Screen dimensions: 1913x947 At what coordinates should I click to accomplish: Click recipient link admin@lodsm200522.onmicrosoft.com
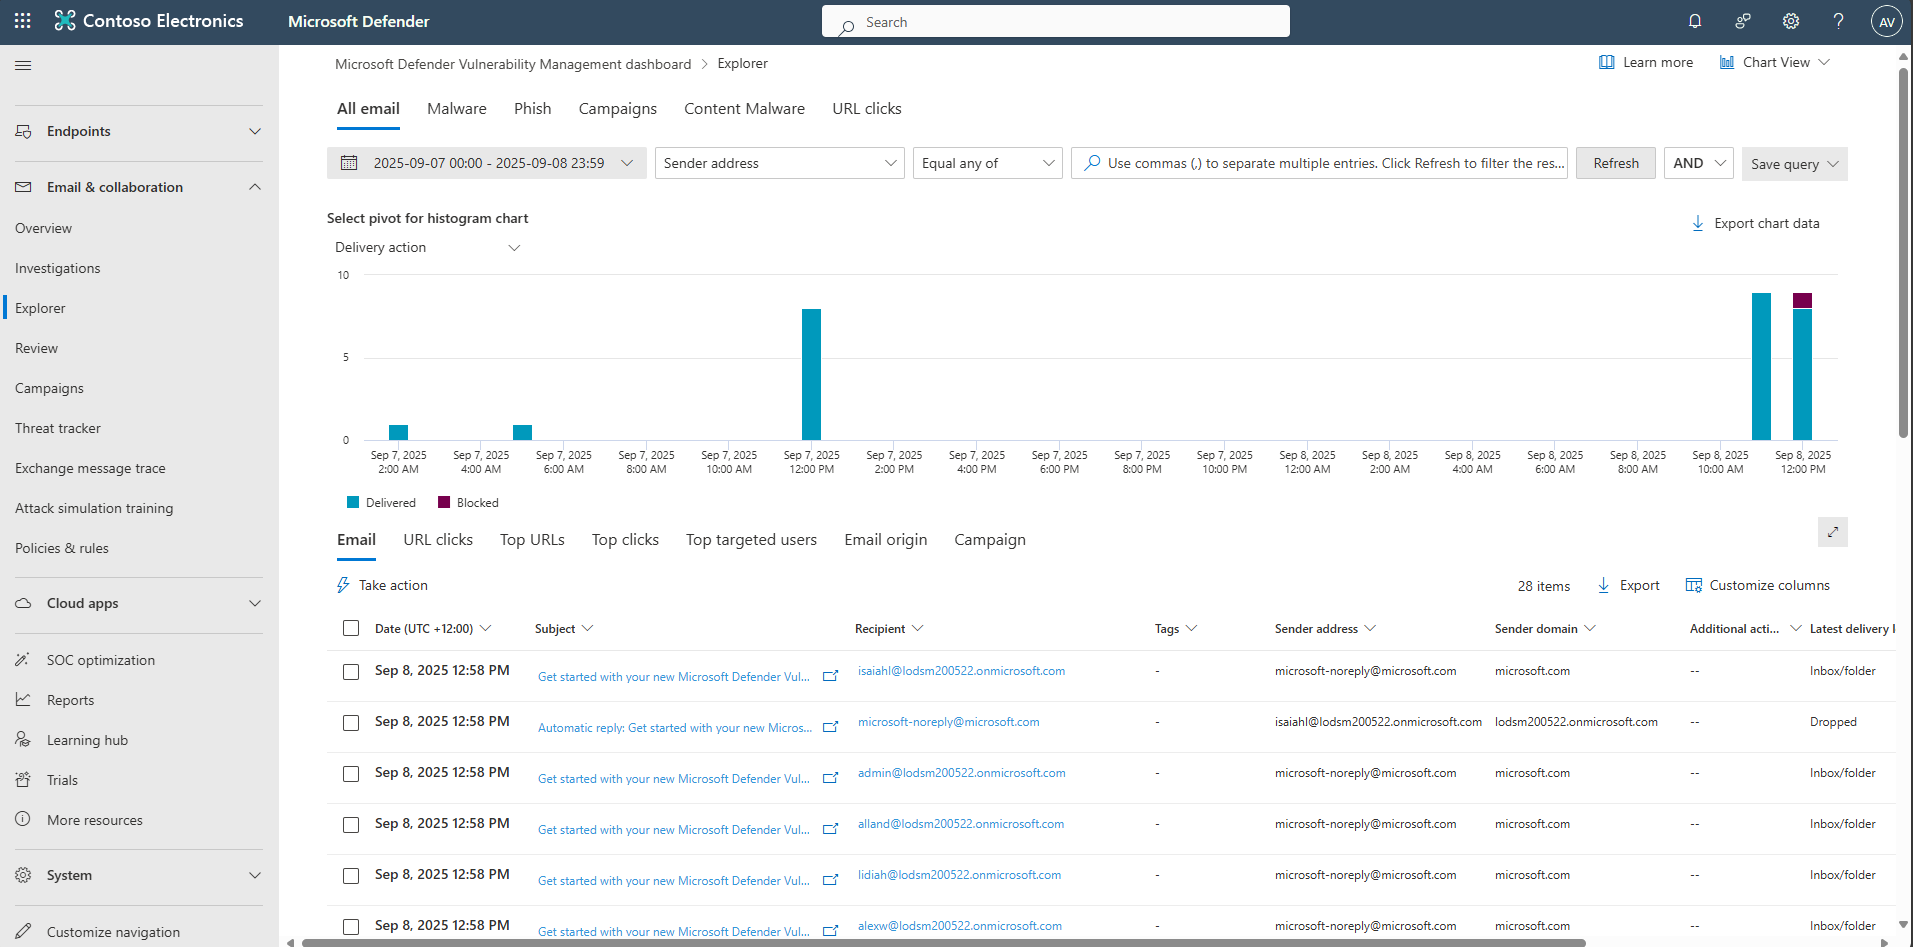[x=962, y=773]
